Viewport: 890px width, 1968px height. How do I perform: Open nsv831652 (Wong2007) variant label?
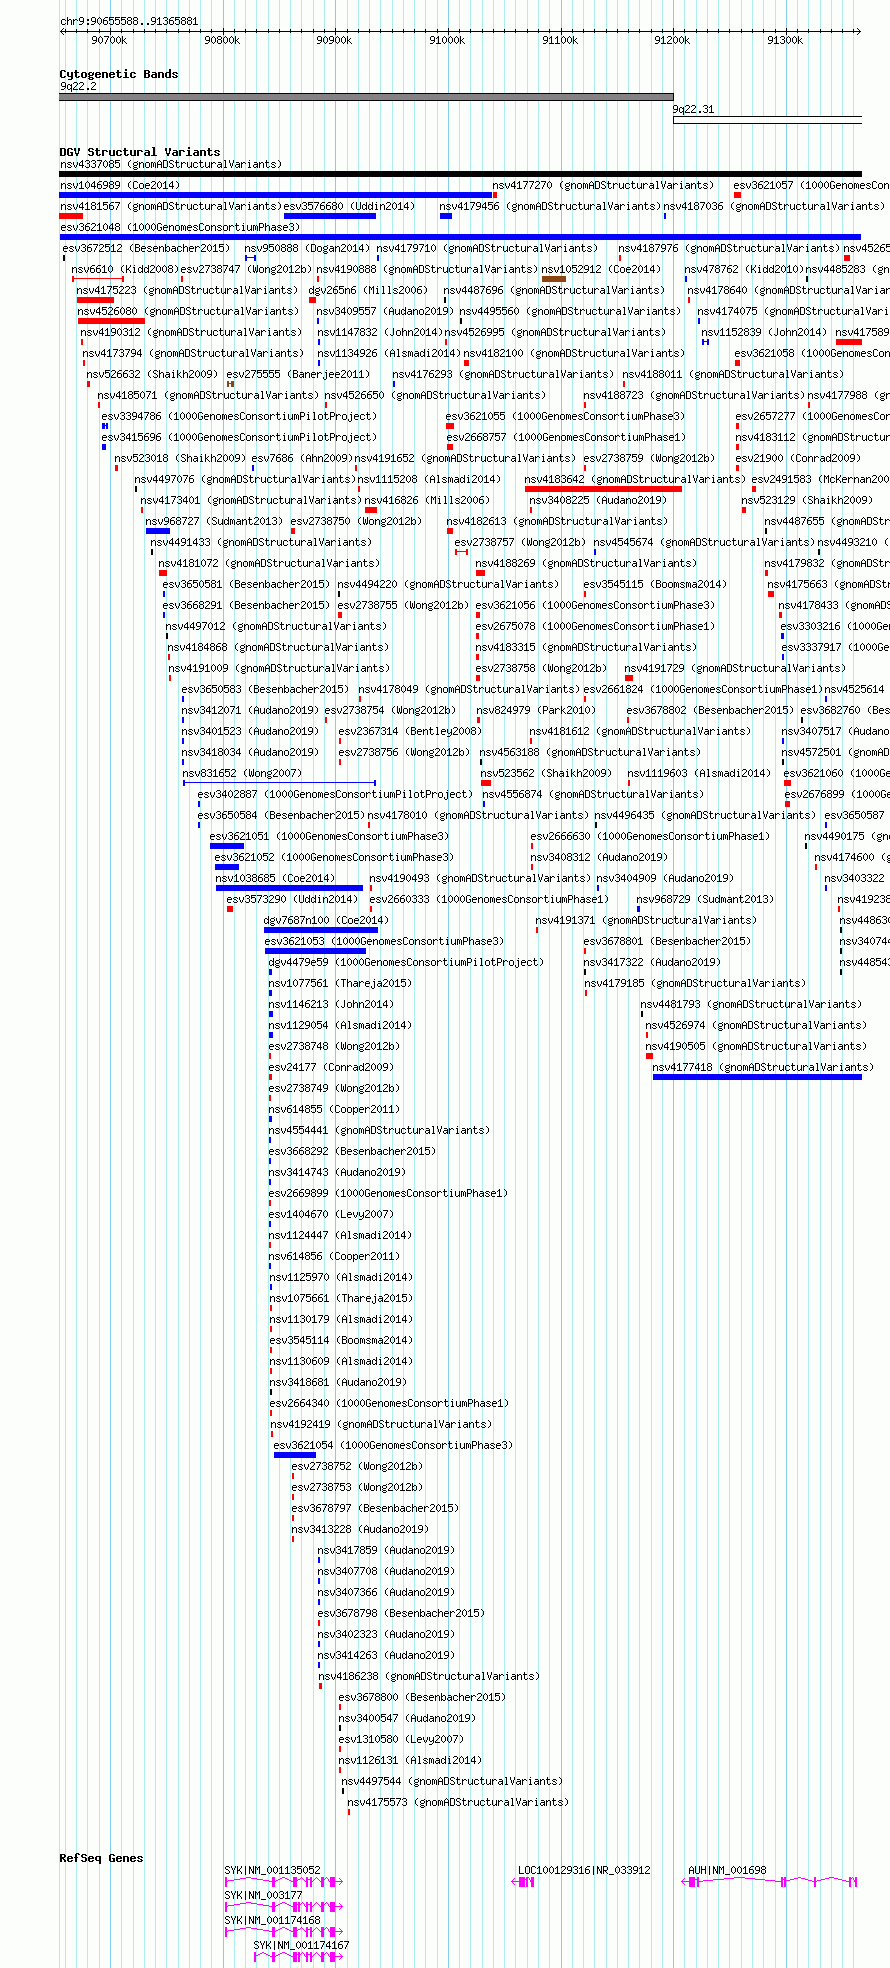click(242, 773)
